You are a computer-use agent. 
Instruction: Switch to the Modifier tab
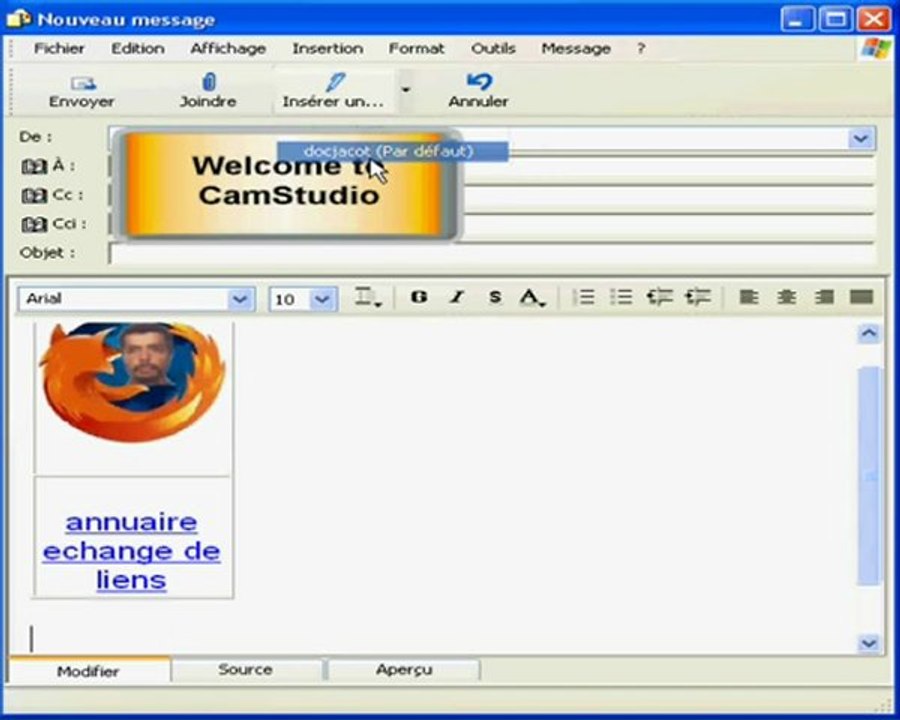click(88, 670)
